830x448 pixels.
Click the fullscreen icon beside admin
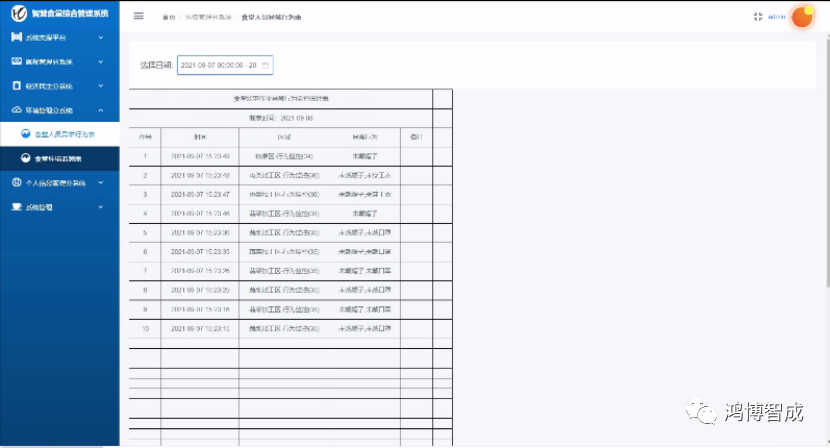tap(757, 17)
